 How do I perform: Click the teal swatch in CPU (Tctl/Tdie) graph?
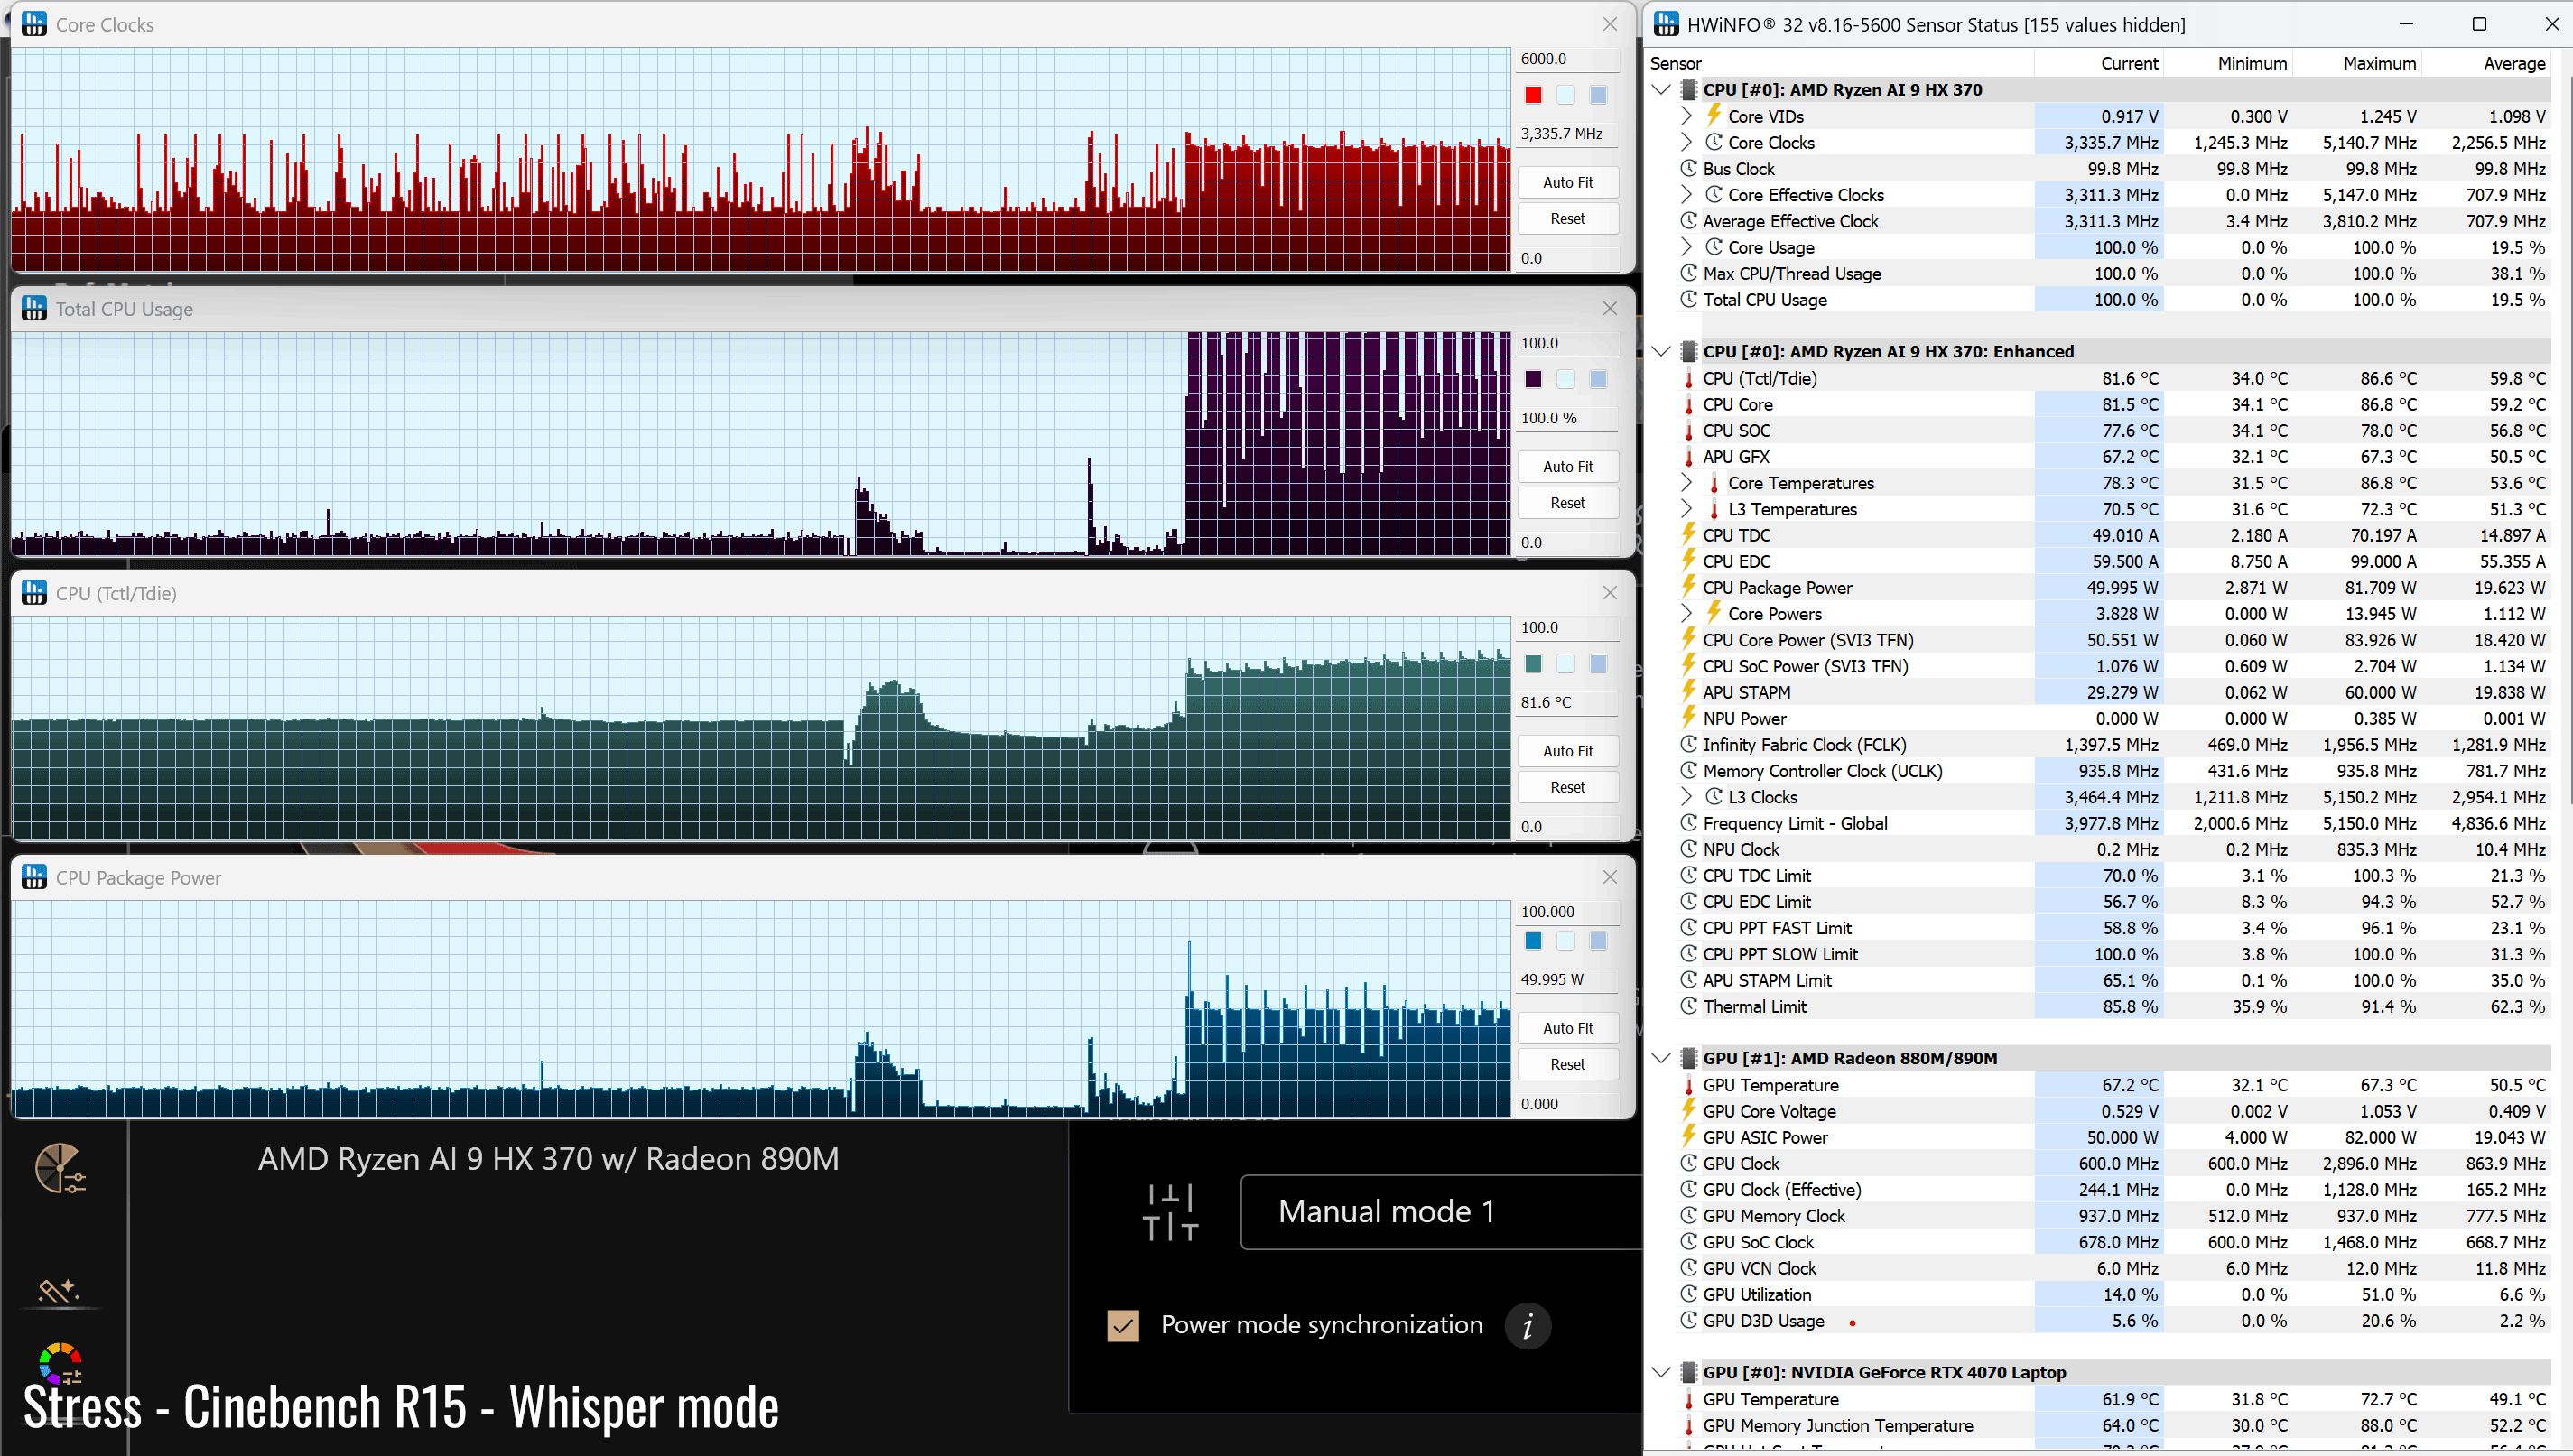[x=1533, y=663]
